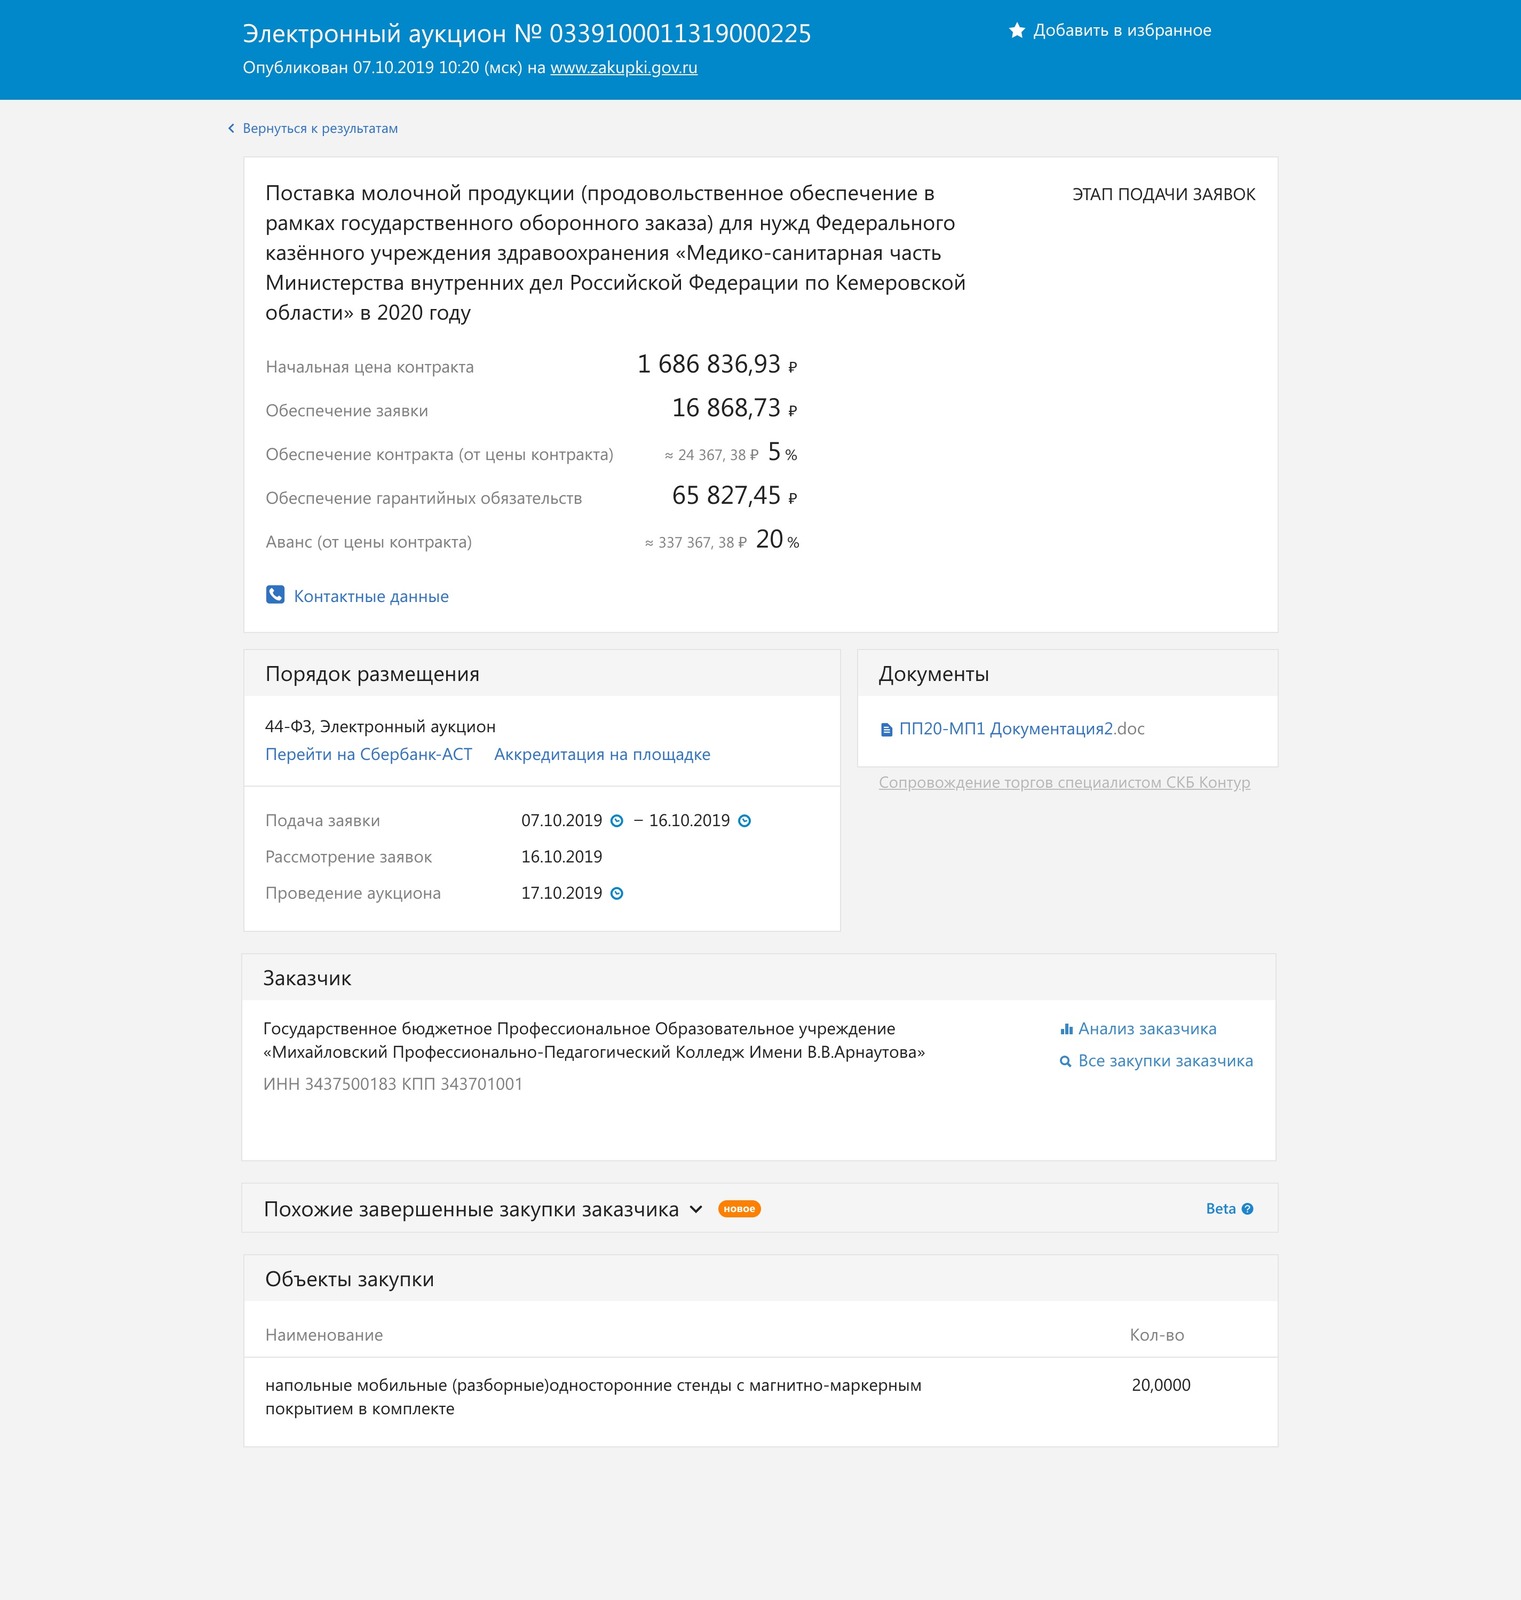This screenshot has height=1600, width=1521.
Task: Click Добавить в избранное text
Action: click(1122, 31)
